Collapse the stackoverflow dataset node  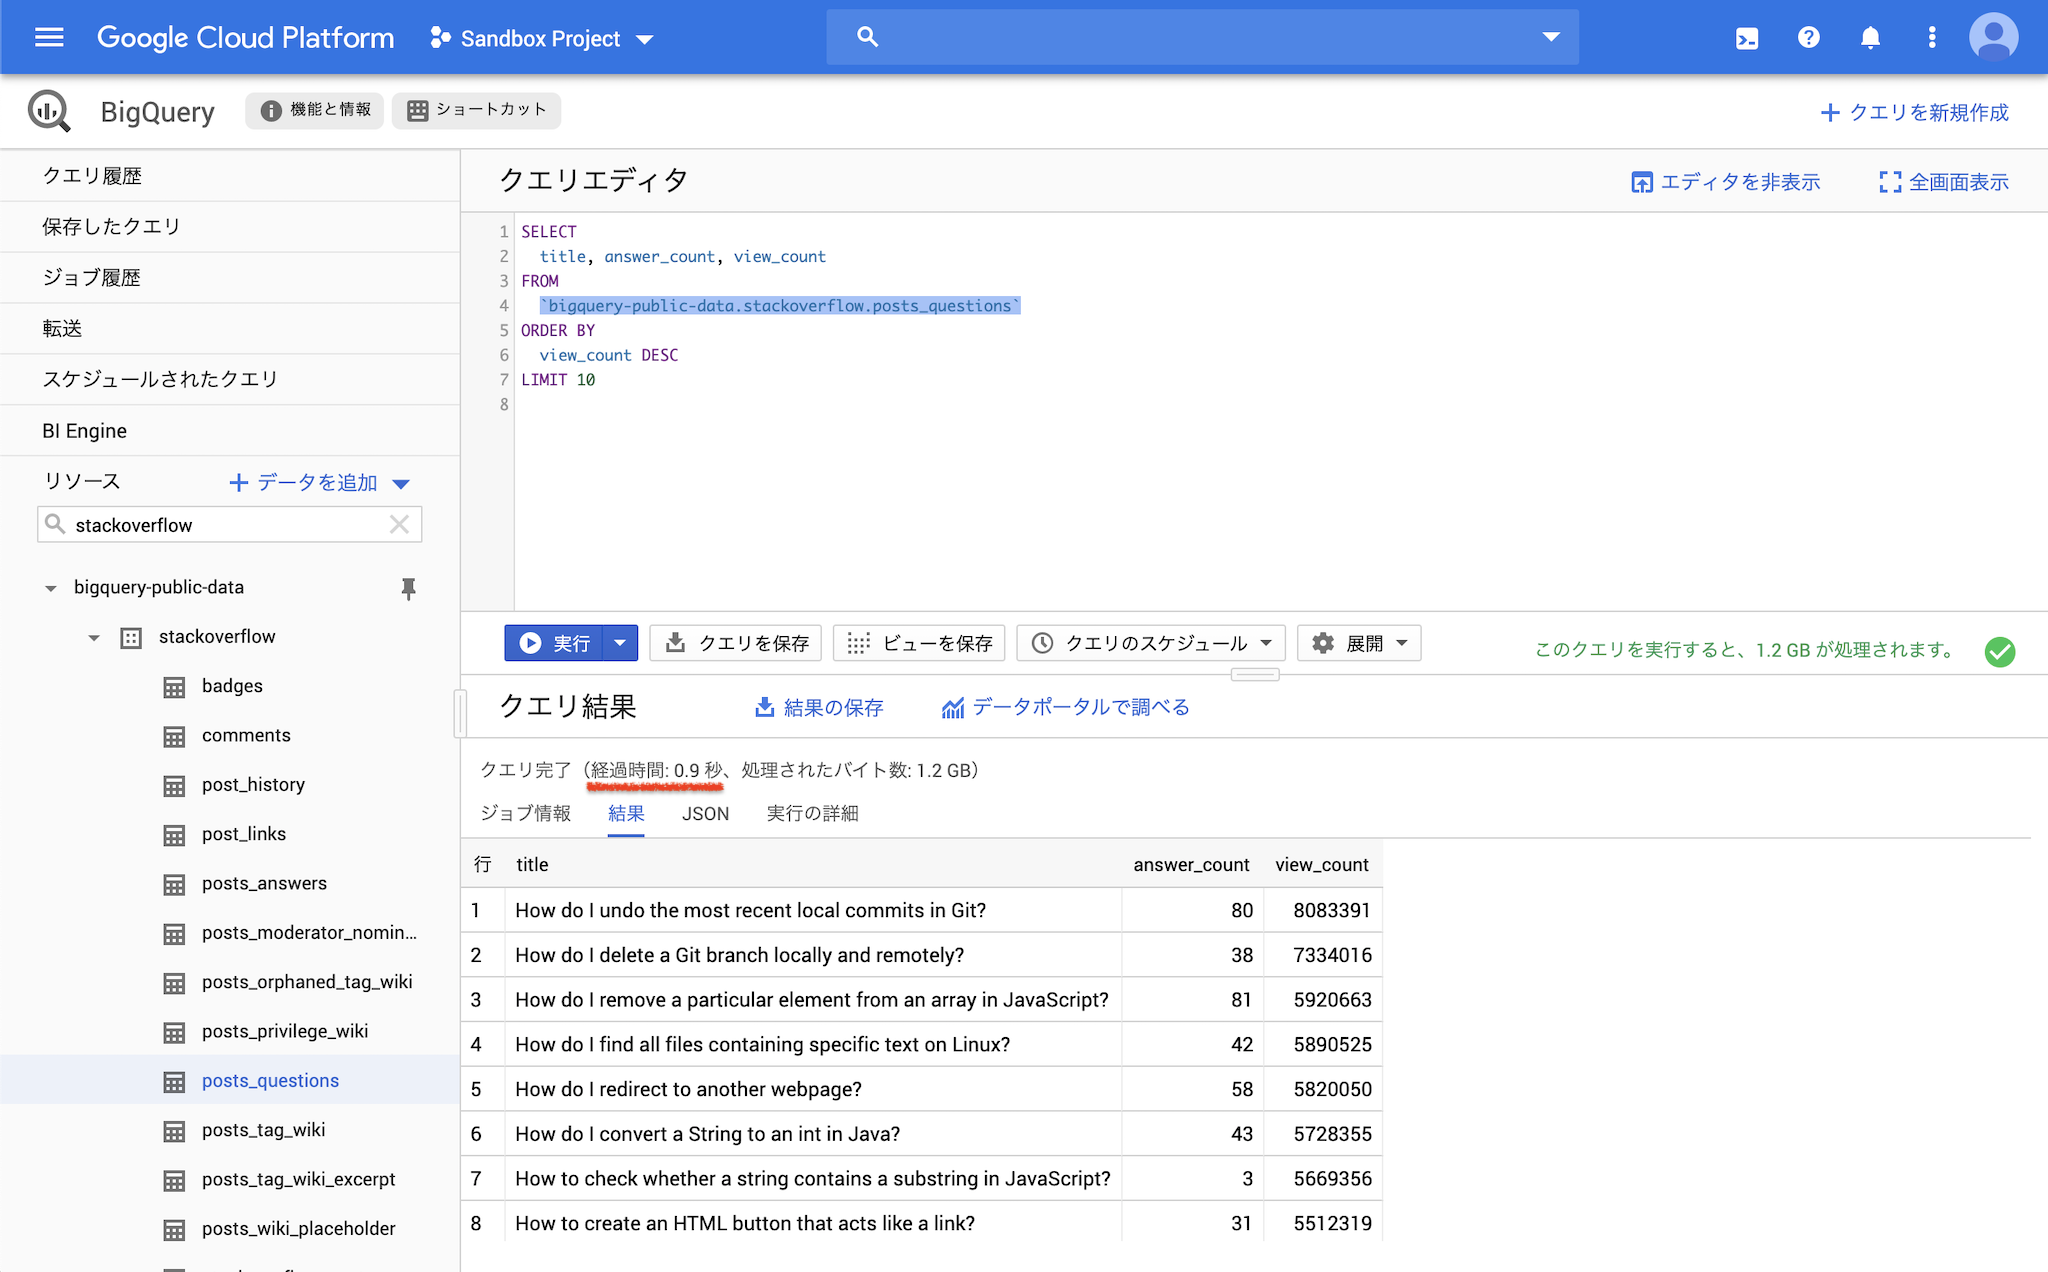(93, 638)
